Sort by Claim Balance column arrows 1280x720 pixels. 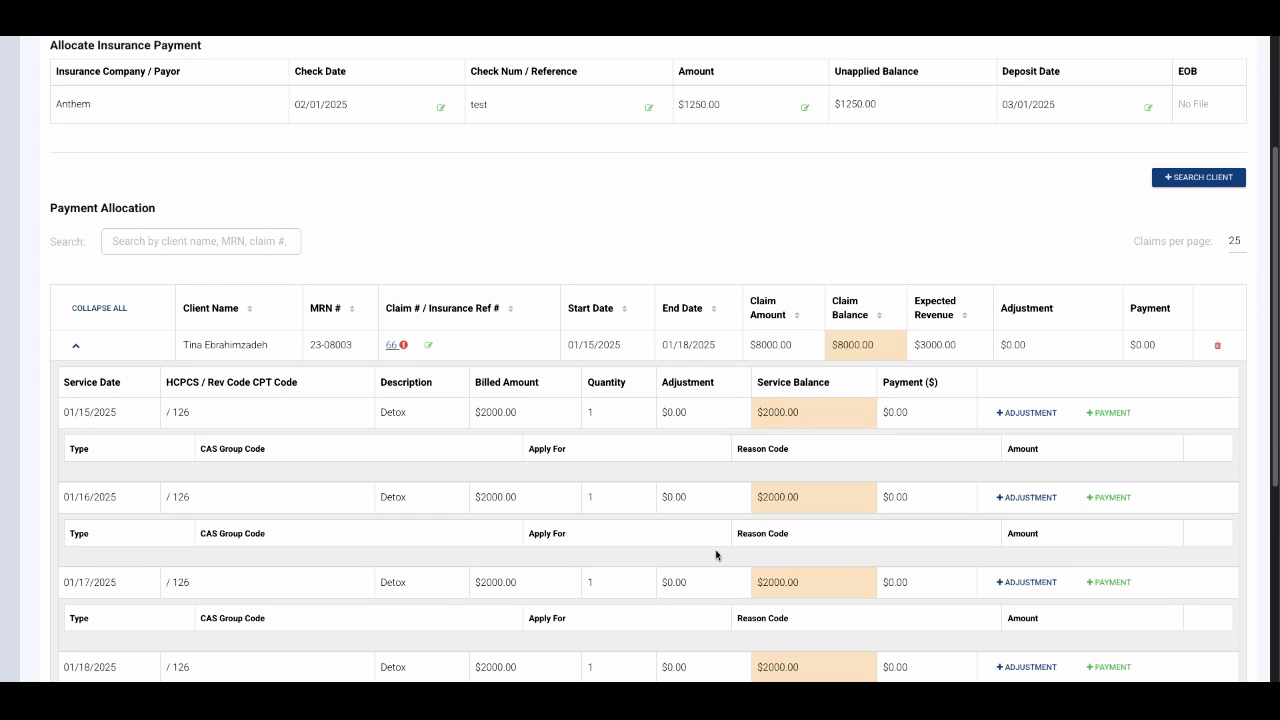pyautogui.click(x=879, y=316)
